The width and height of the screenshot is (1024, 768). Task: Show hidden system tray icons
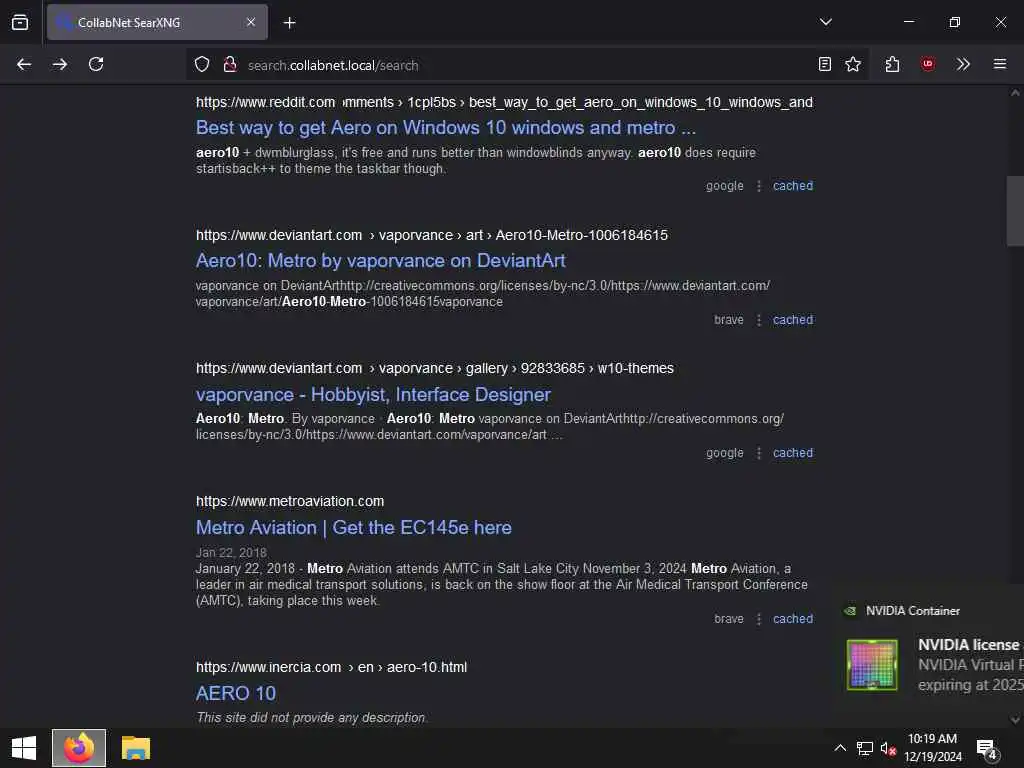[x=840, y=748]
